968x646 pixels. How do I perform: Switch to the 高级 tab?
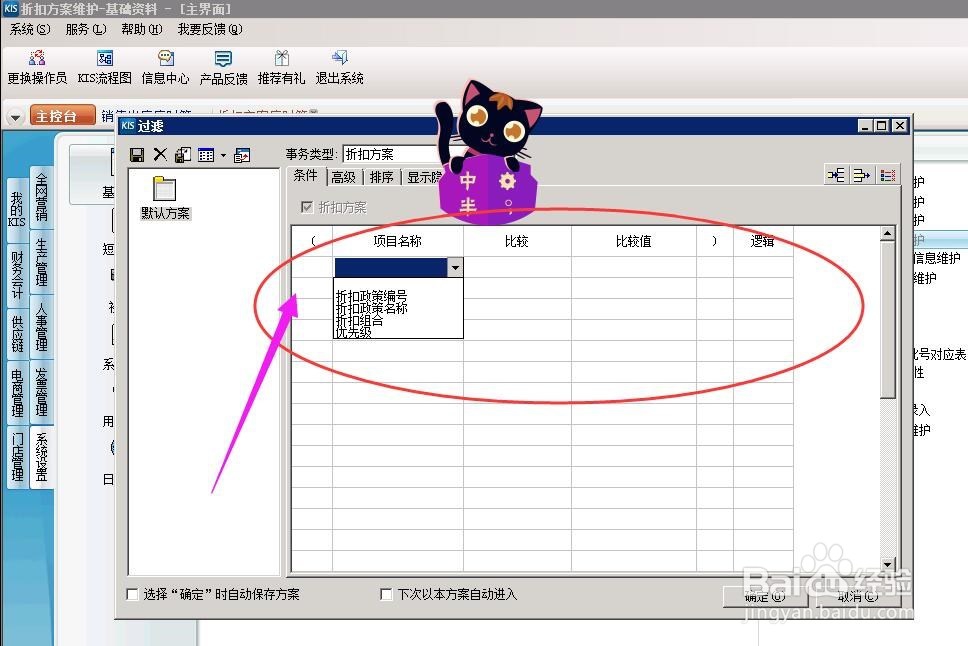(343, 176)
